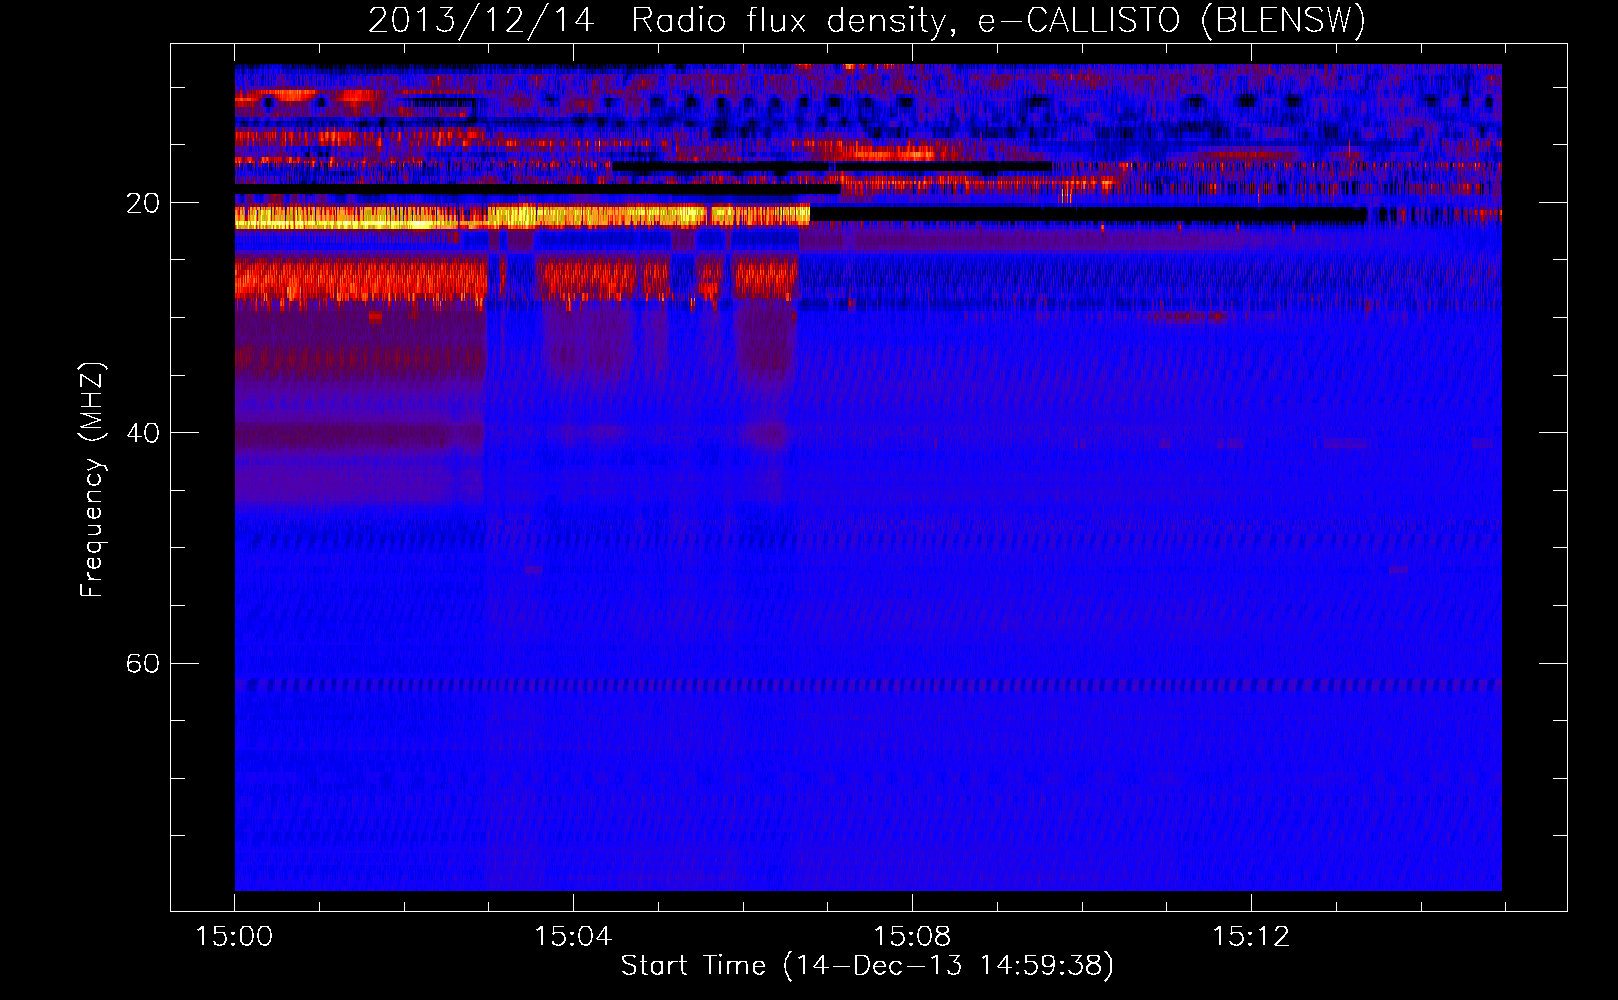The width and height of the screenshot is (1618, 1000).
Task: Click the 40 MHz frequency tick label
Action: coord(143,433)
